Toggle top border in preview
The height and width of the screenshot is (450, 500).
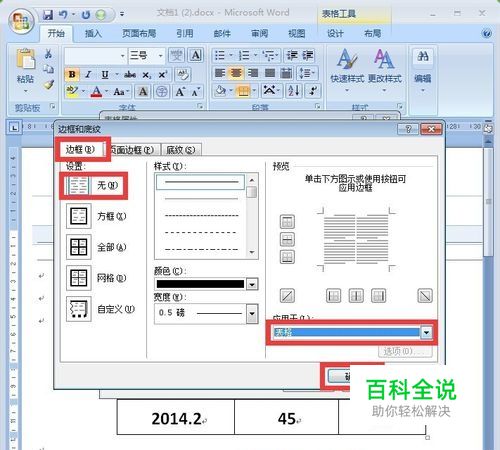[287, 222]
